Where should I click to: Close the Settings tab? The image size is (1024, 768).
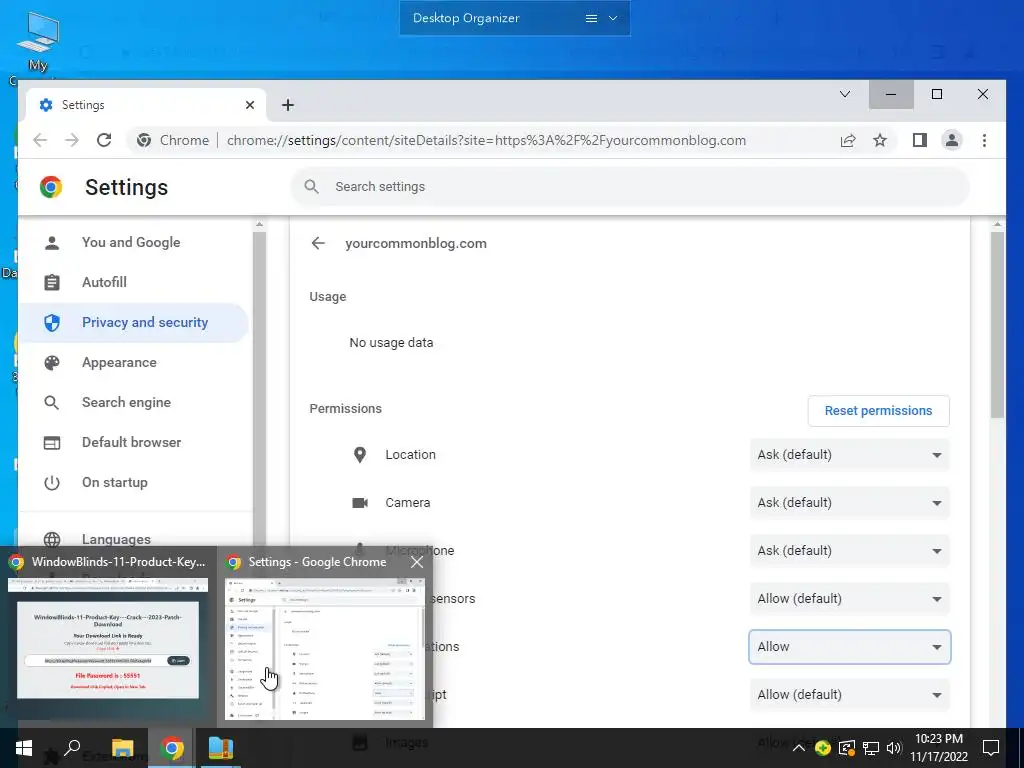(x=249, y=105)
